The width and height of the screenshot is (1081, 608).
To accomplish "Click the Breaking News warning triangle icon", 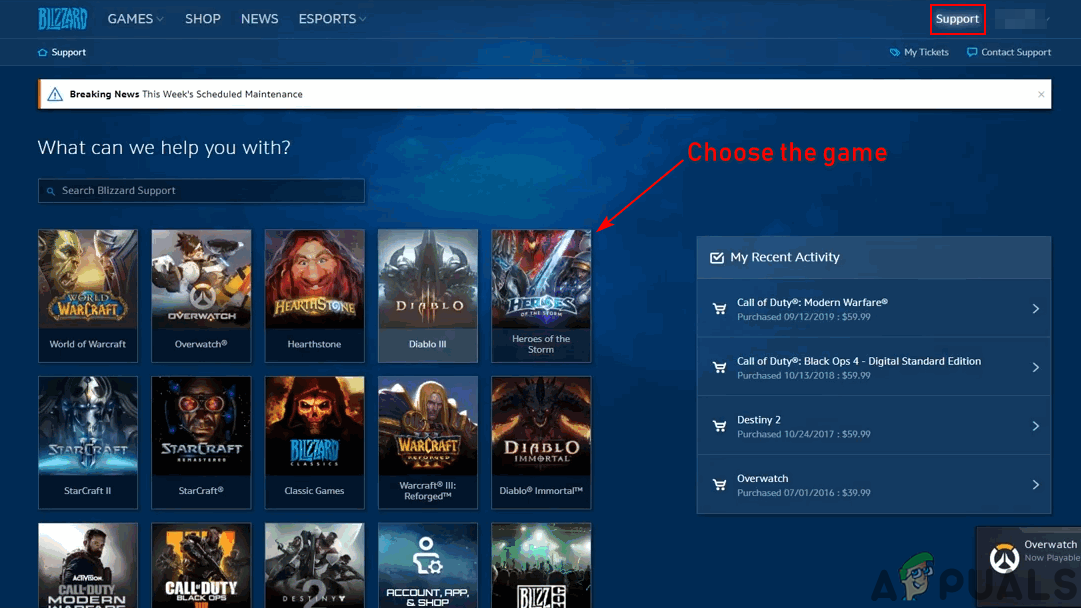I will coord(55,94).
